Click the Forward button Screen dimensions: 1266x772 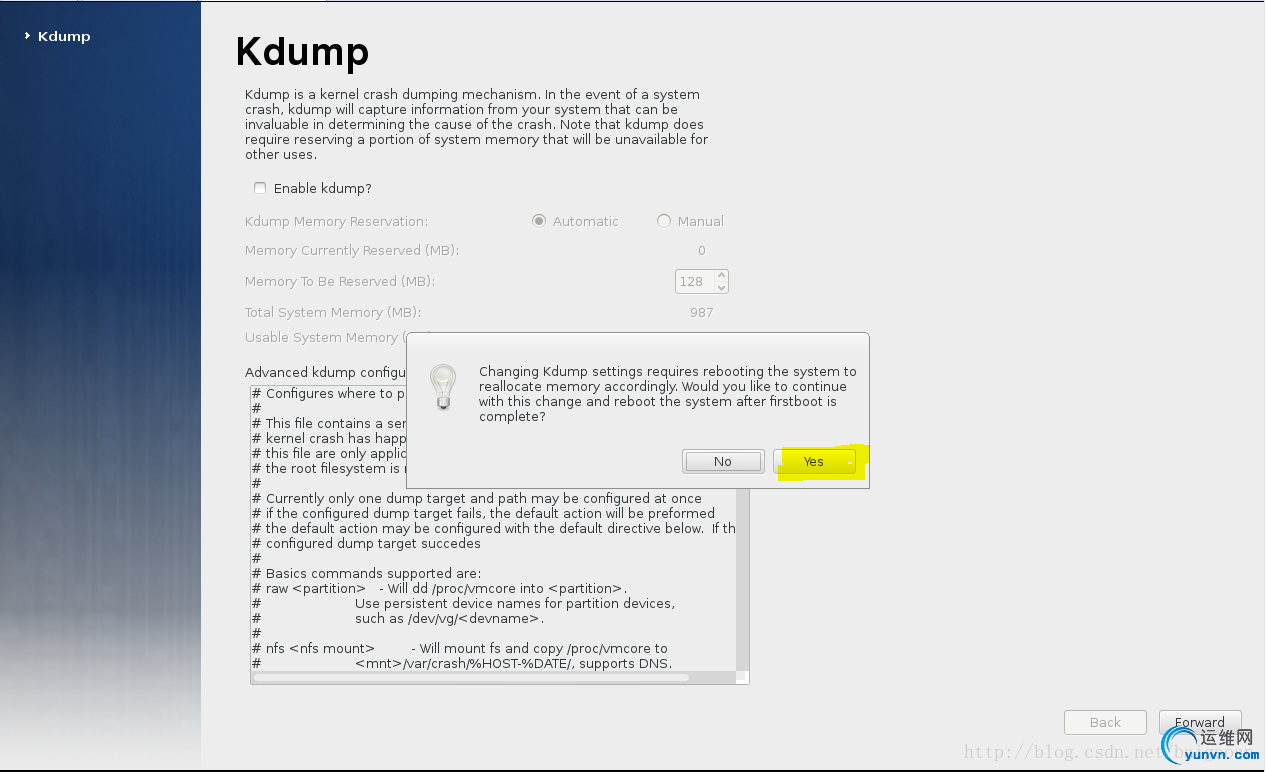tap(1200, 722)
